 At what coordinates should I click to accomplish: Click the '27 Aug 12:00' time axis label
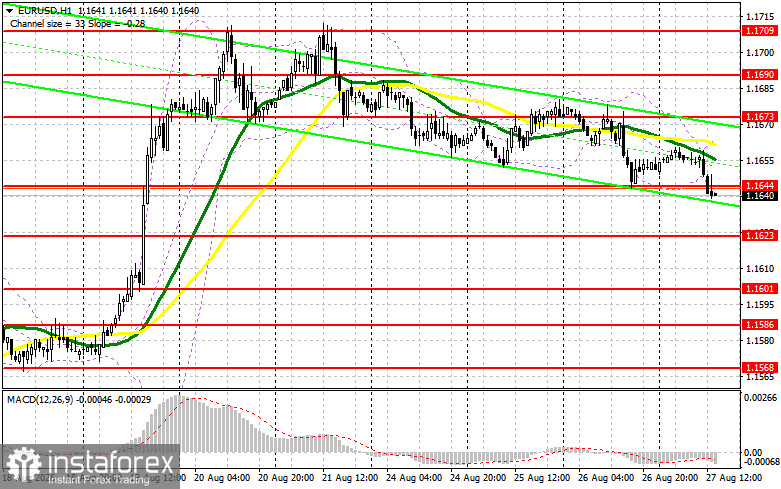tap(735, 478)
